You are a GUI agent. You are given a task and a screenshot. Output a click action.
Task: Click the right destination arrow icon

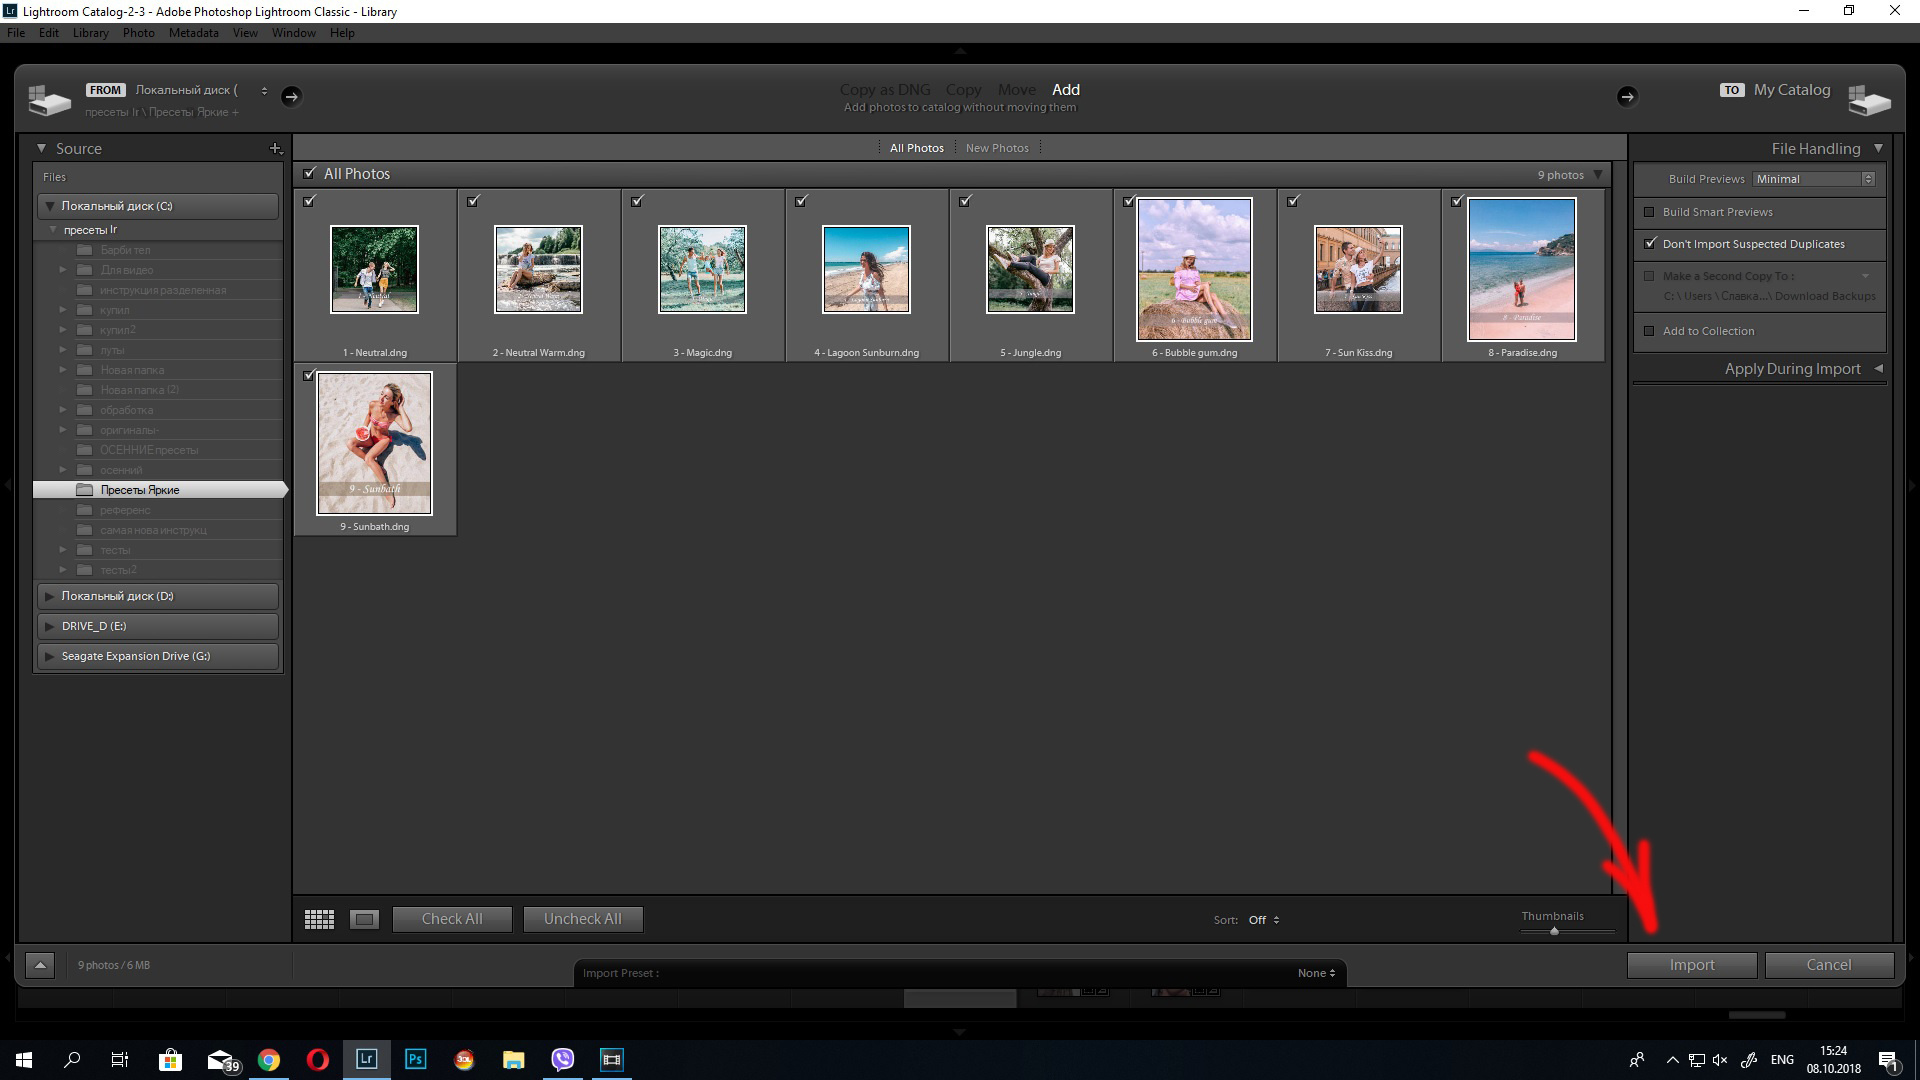[x=1629, y=97]
